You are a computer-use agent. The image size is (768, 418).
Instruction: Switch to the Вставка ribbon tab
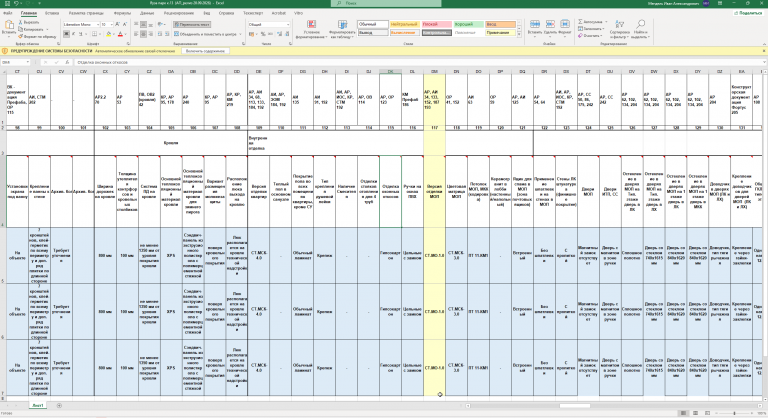coord(52,13)
